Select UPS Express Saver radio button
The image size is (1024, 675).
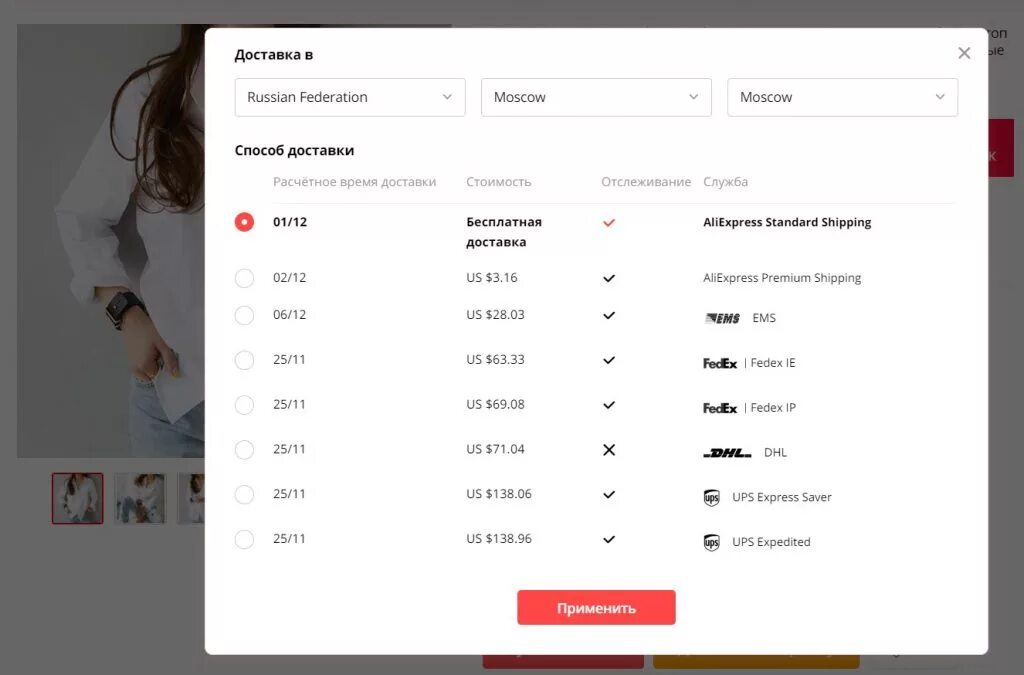(x=244, y=494)
